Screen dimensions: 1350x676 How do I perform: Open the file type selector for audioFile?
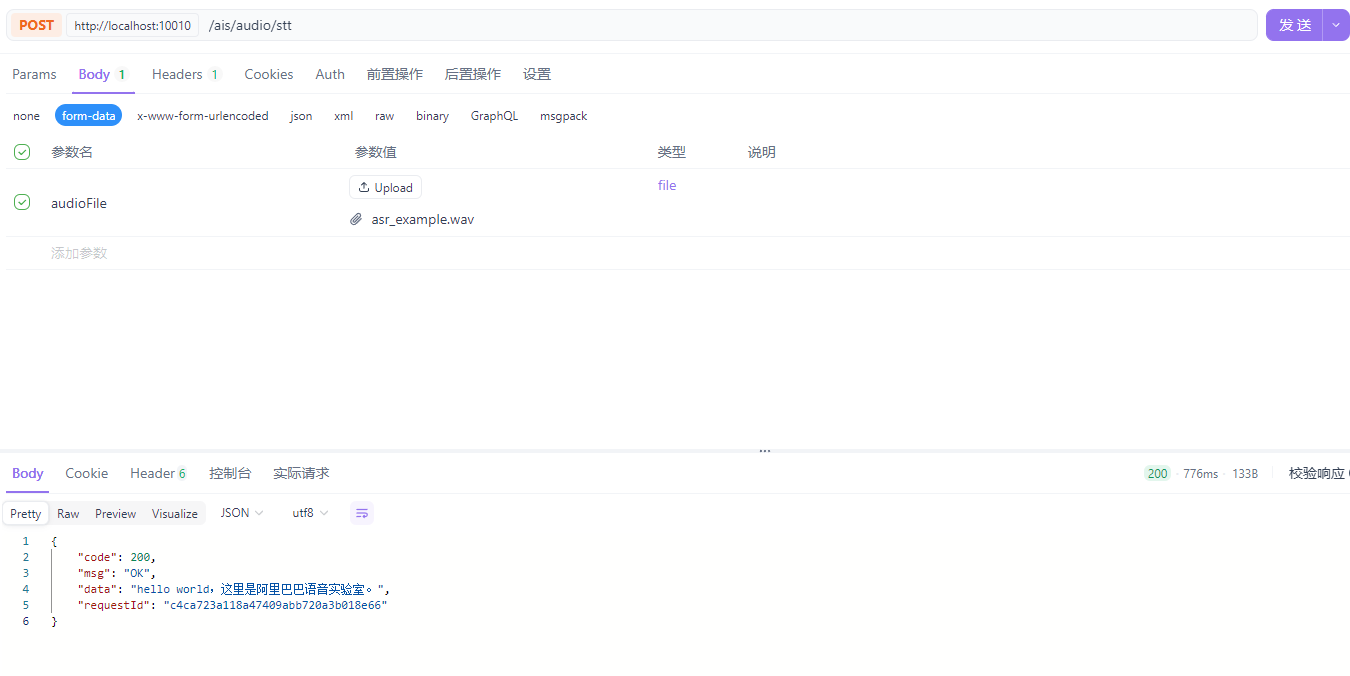tap(667, 185)
